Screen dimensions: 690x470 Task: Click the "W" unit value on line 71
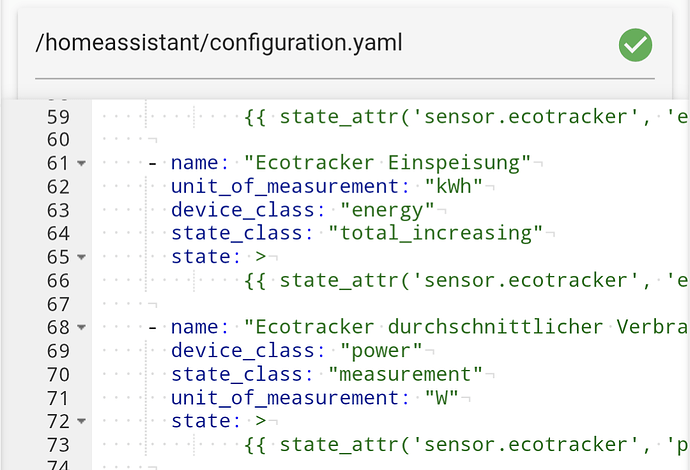pyautogui.click(x=441, y=398)
